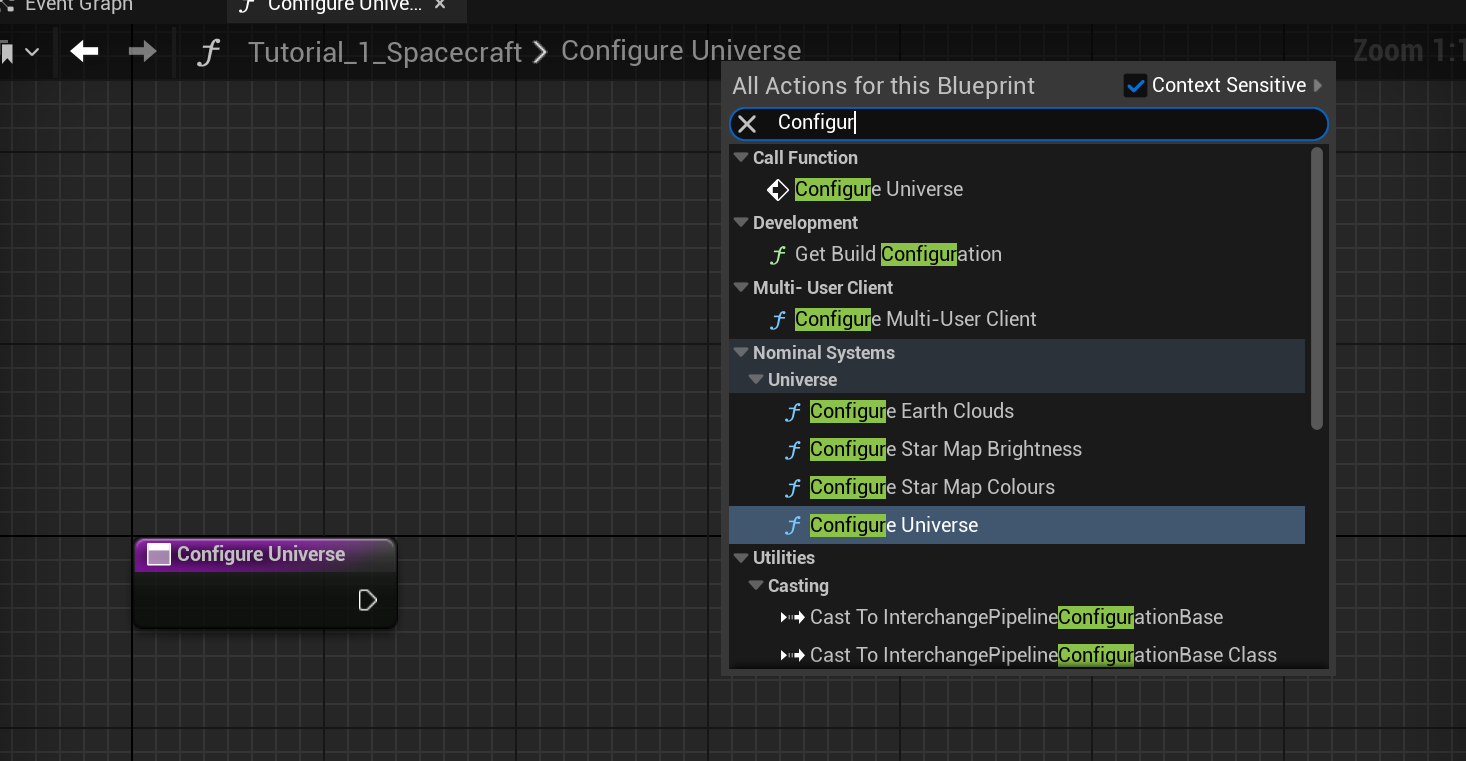Click the function icon beside Tutorial_1_Spacecraft breadcrumb
1466x761 pixels.
[x=207, y=52]
